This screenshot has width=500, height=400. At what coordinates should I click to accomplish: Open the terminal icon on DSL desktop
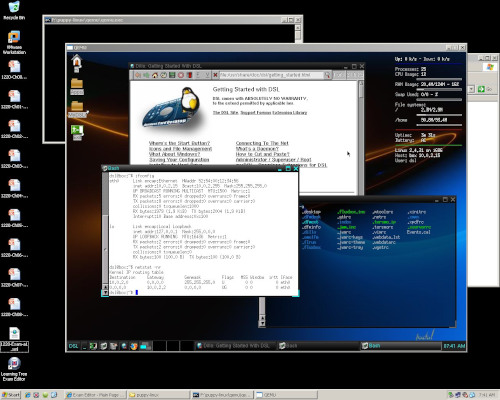point(77,132)
